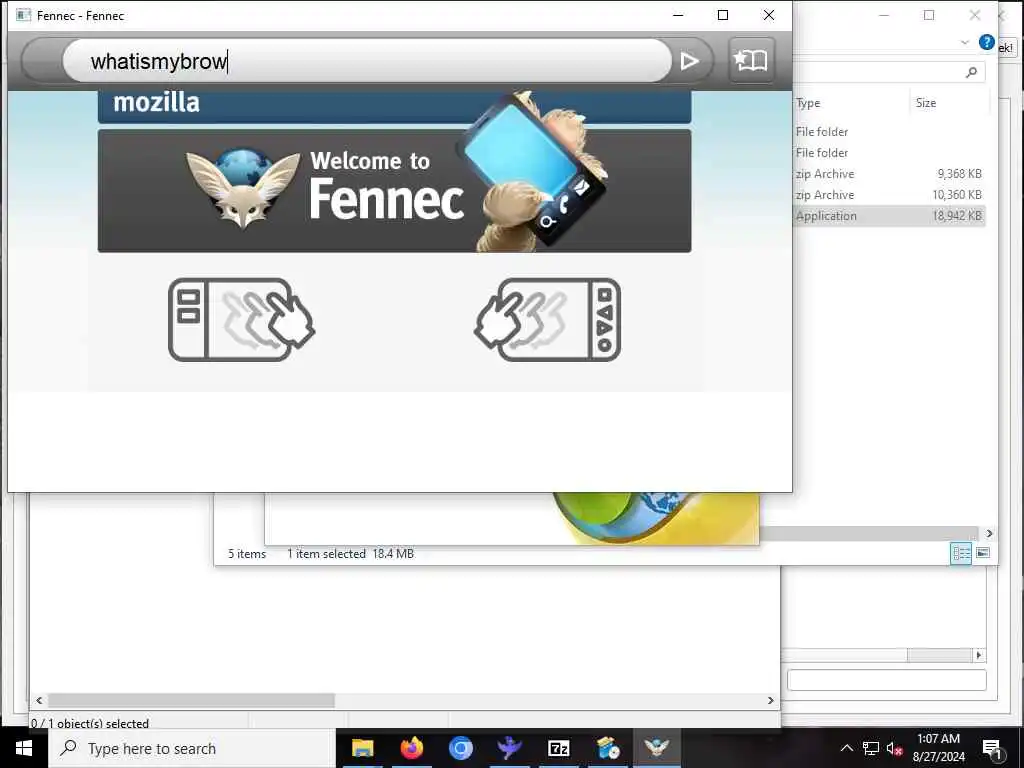This screenshot has height=768, width=1024.
Task: Open the installer package taskbar icon
Action: (607, 748)
